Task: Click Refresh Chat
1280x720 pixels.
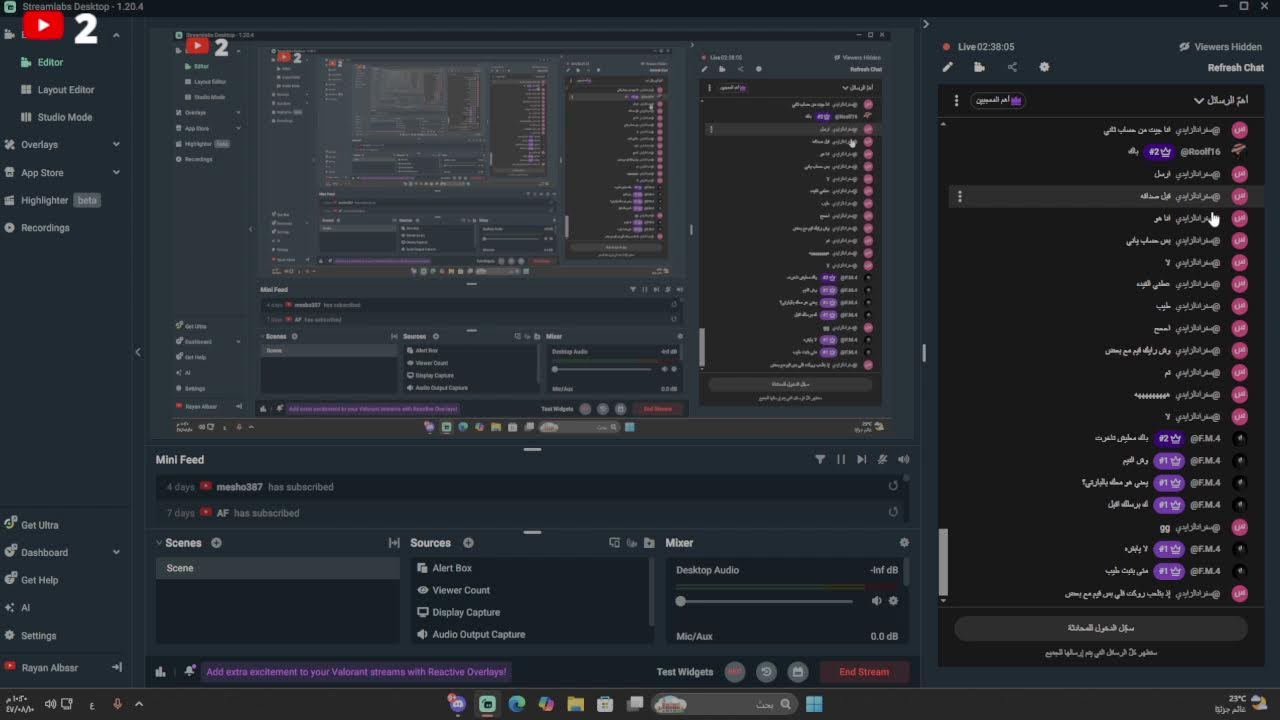Action: pyautogui.click(x=1235, y=68)
